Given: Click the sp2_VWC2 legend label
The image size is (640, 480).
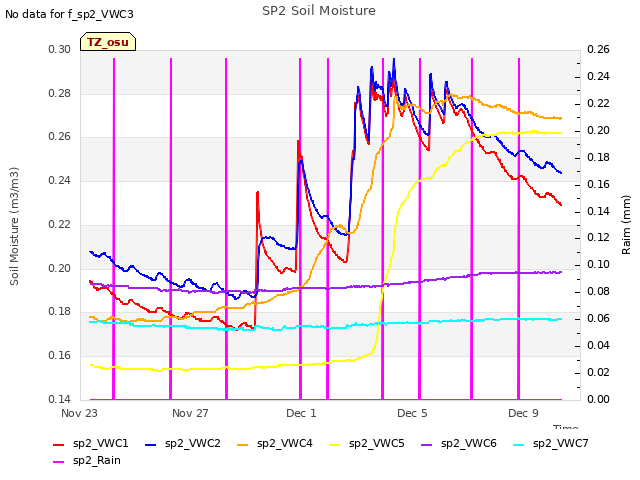Looking at the screenshot, I should coord(193,443).
